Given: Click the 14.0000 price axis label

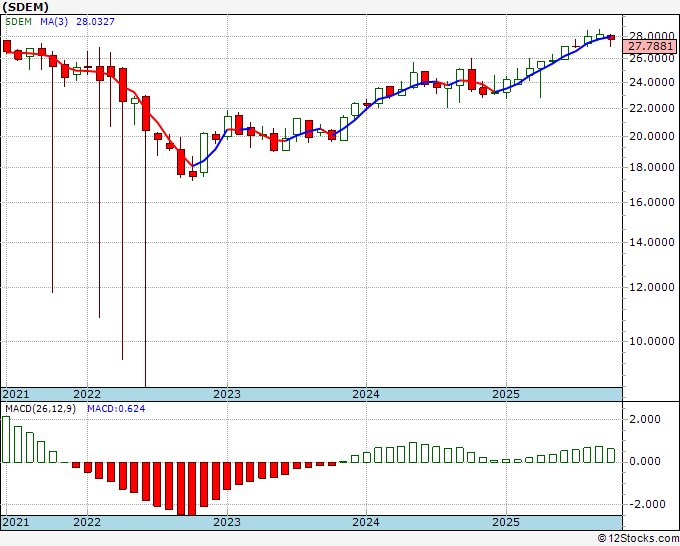Looking at the screenshot, I should [x=652, y=242].
